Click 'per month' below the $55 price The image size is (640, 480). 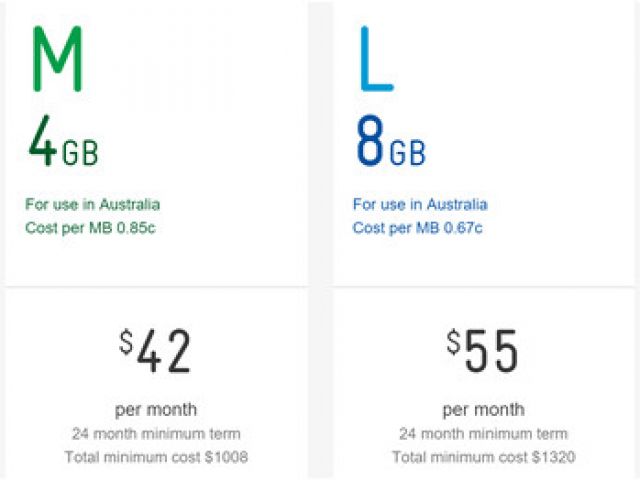pos(484,409)
